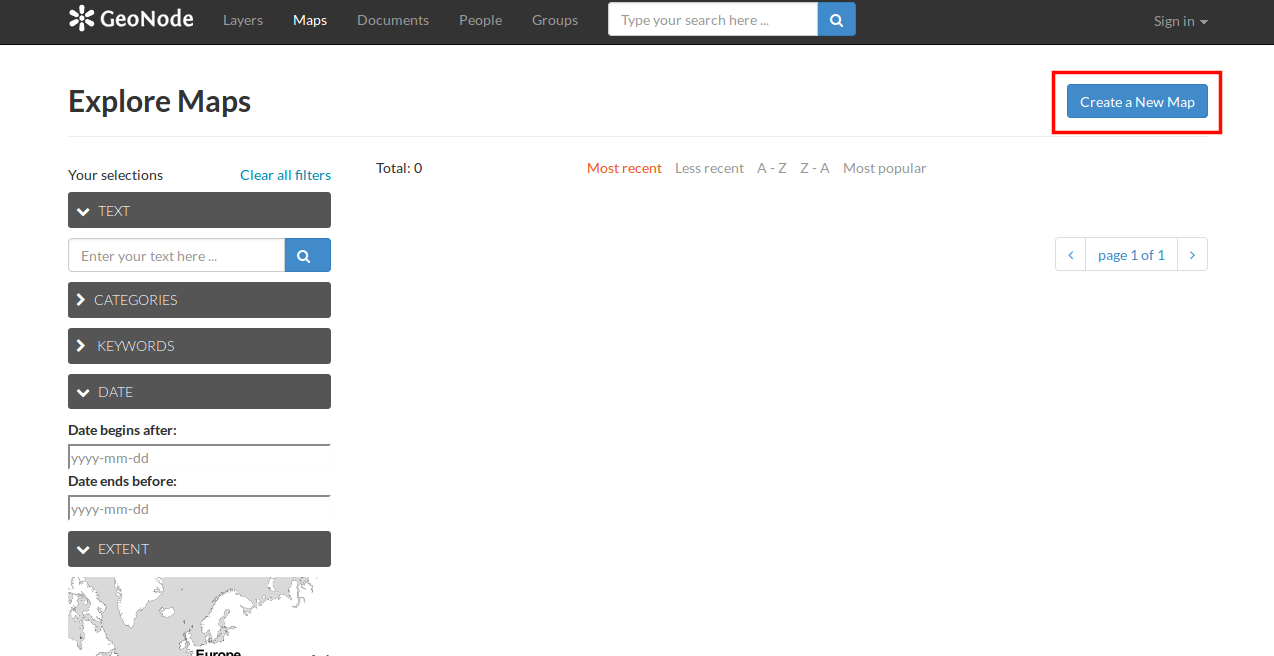Navigate to the People page
The image size is (1274, 656).
pos(480,20)
